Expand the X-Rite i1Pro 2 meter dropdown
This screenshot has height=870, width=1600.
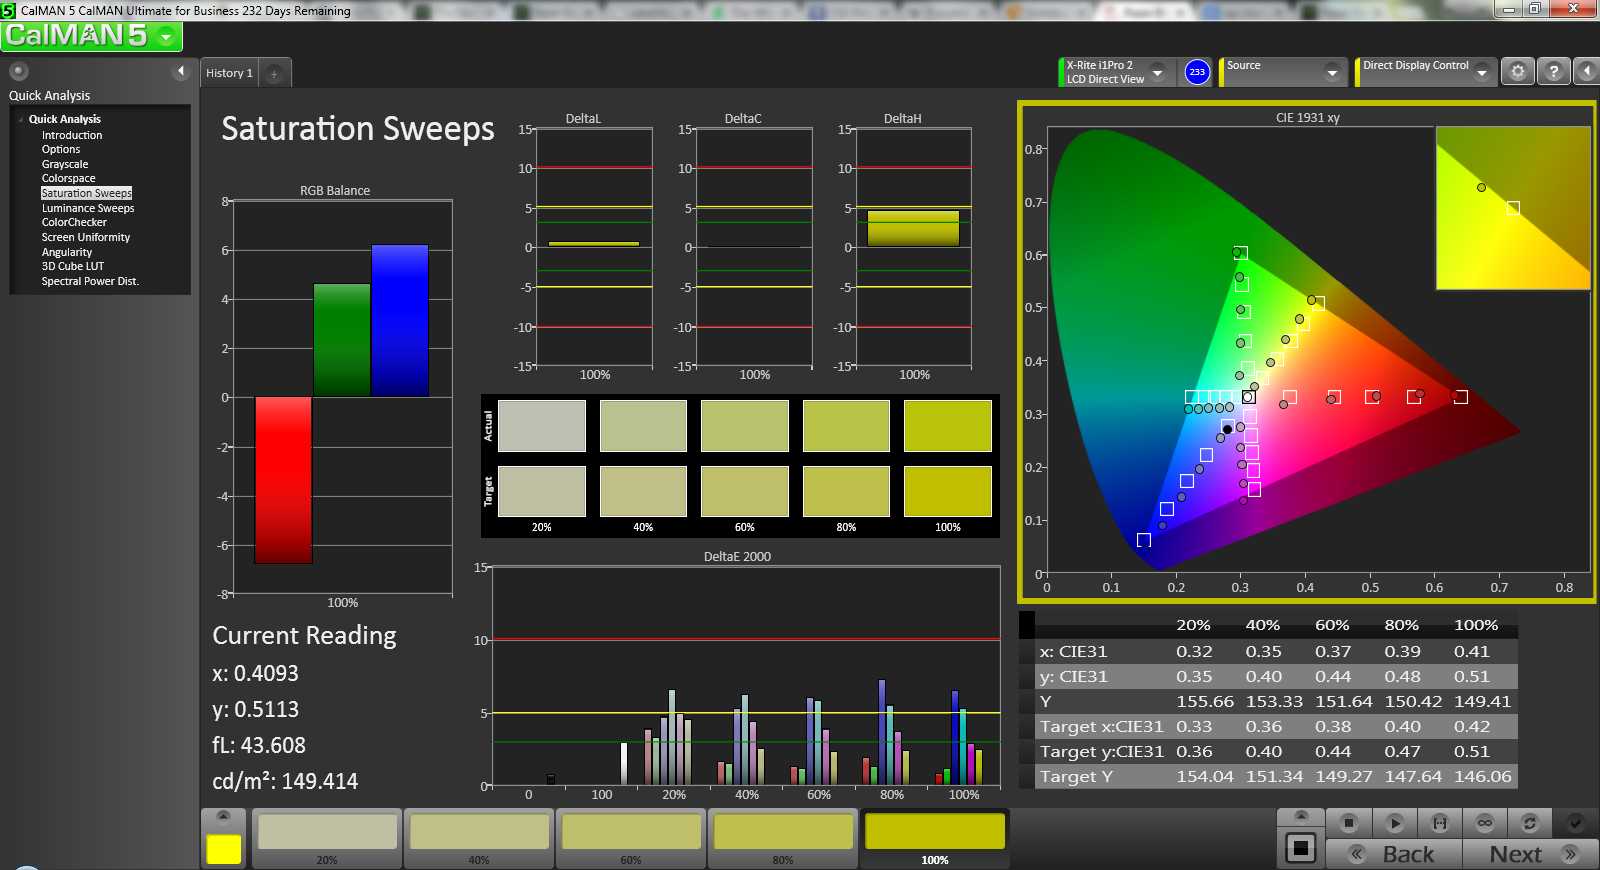coord(1157,72)
